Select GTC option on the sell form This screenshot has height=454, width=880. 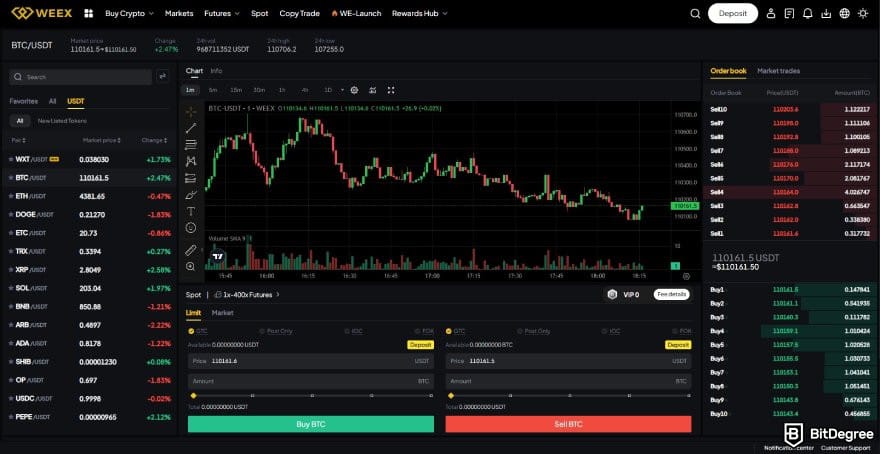[455, 331]
